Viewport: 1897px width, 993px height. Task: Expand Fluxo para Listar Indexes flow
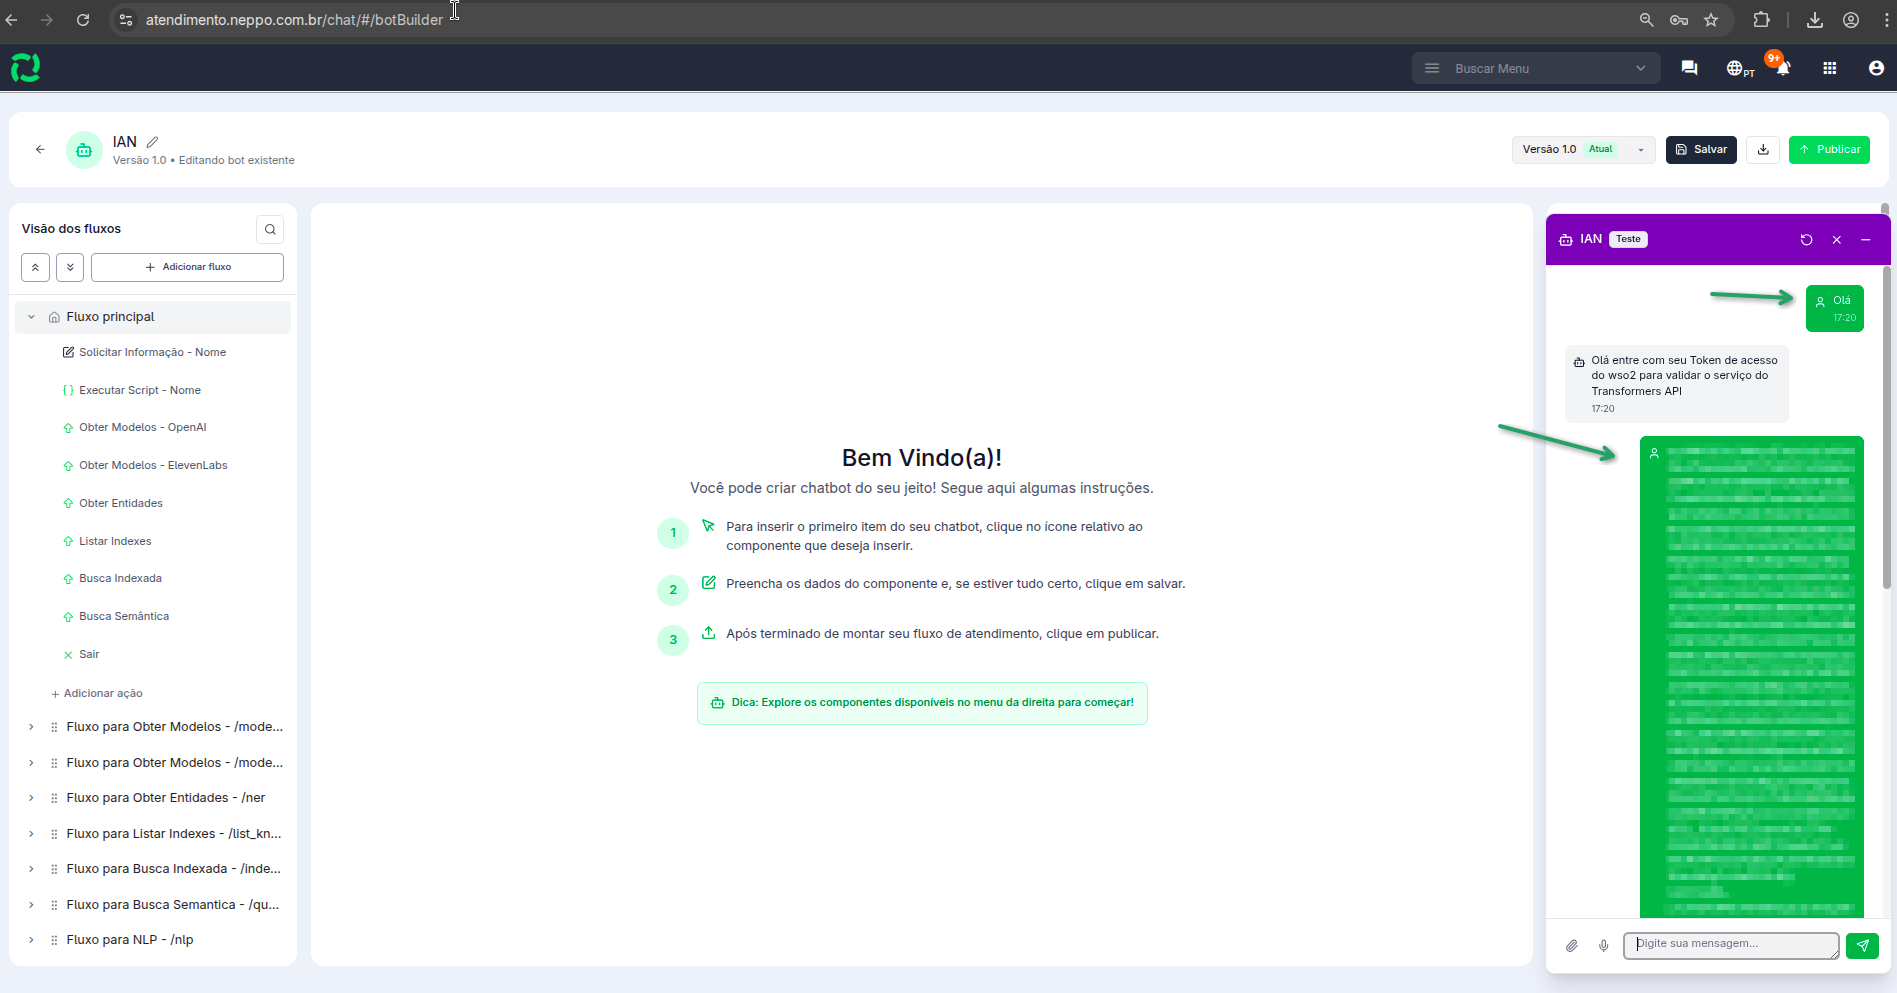(31, 834)
